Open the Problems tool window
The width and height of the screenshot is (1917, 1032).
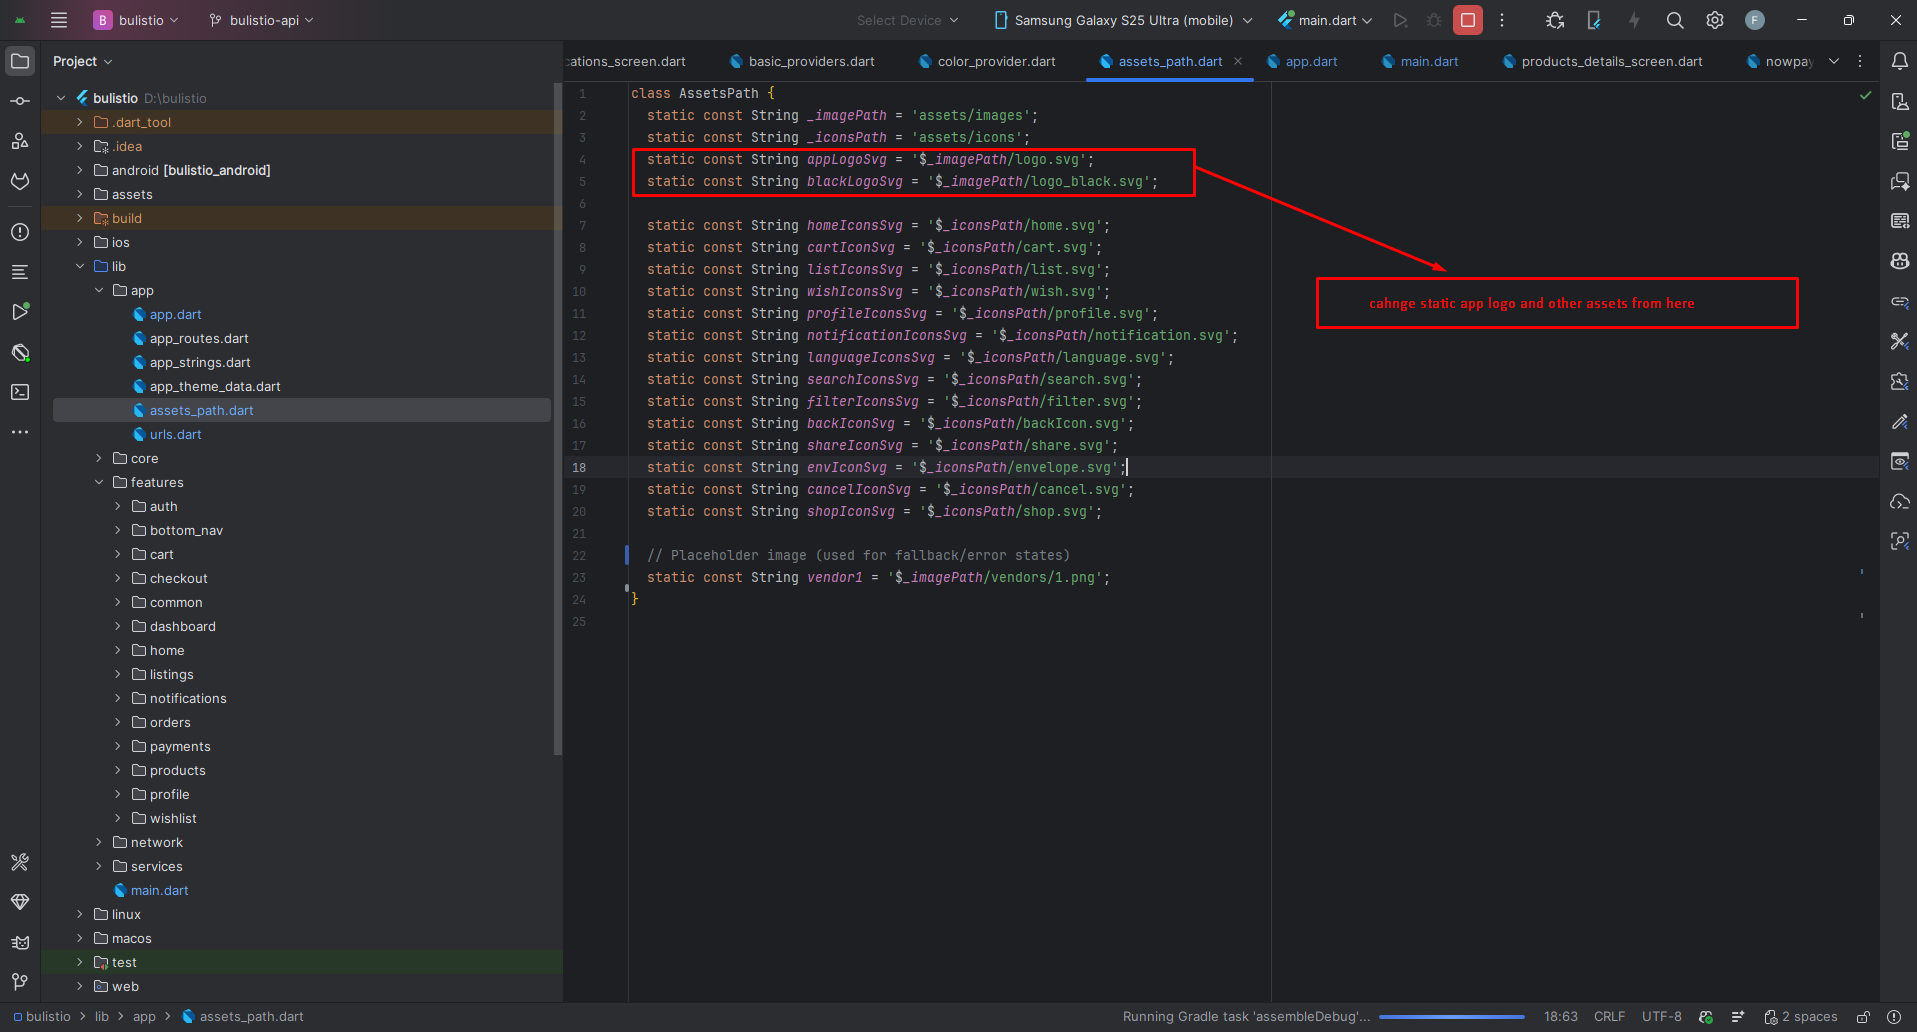point(20,232)
